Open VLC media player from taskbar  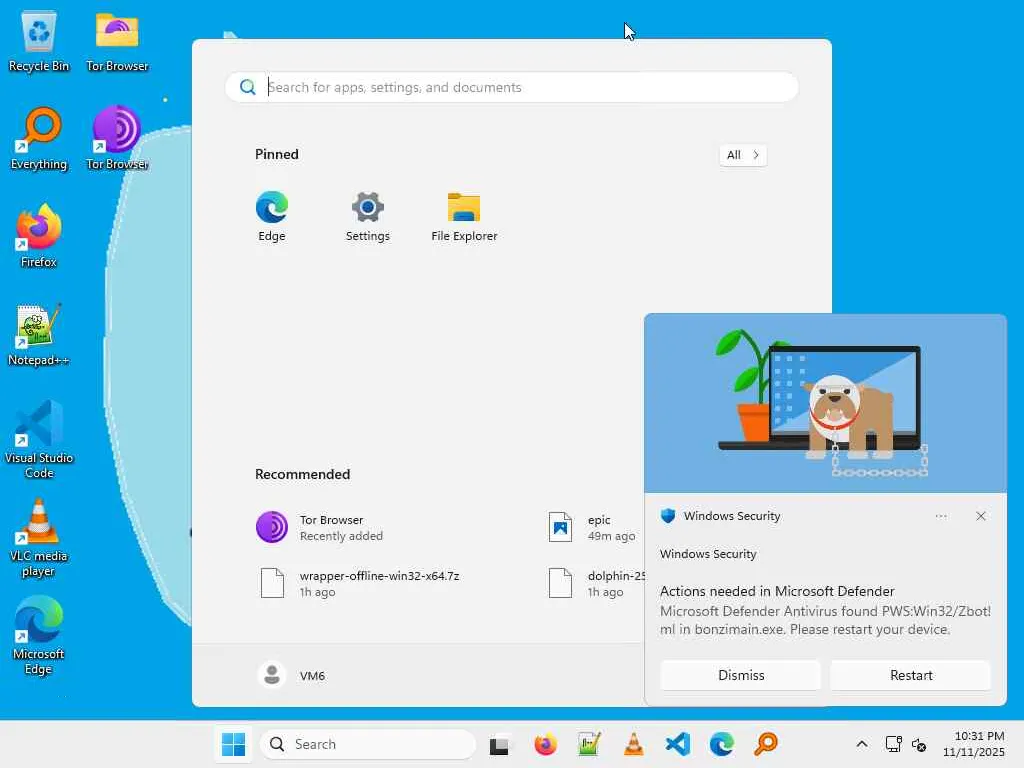tap(633, 744)
